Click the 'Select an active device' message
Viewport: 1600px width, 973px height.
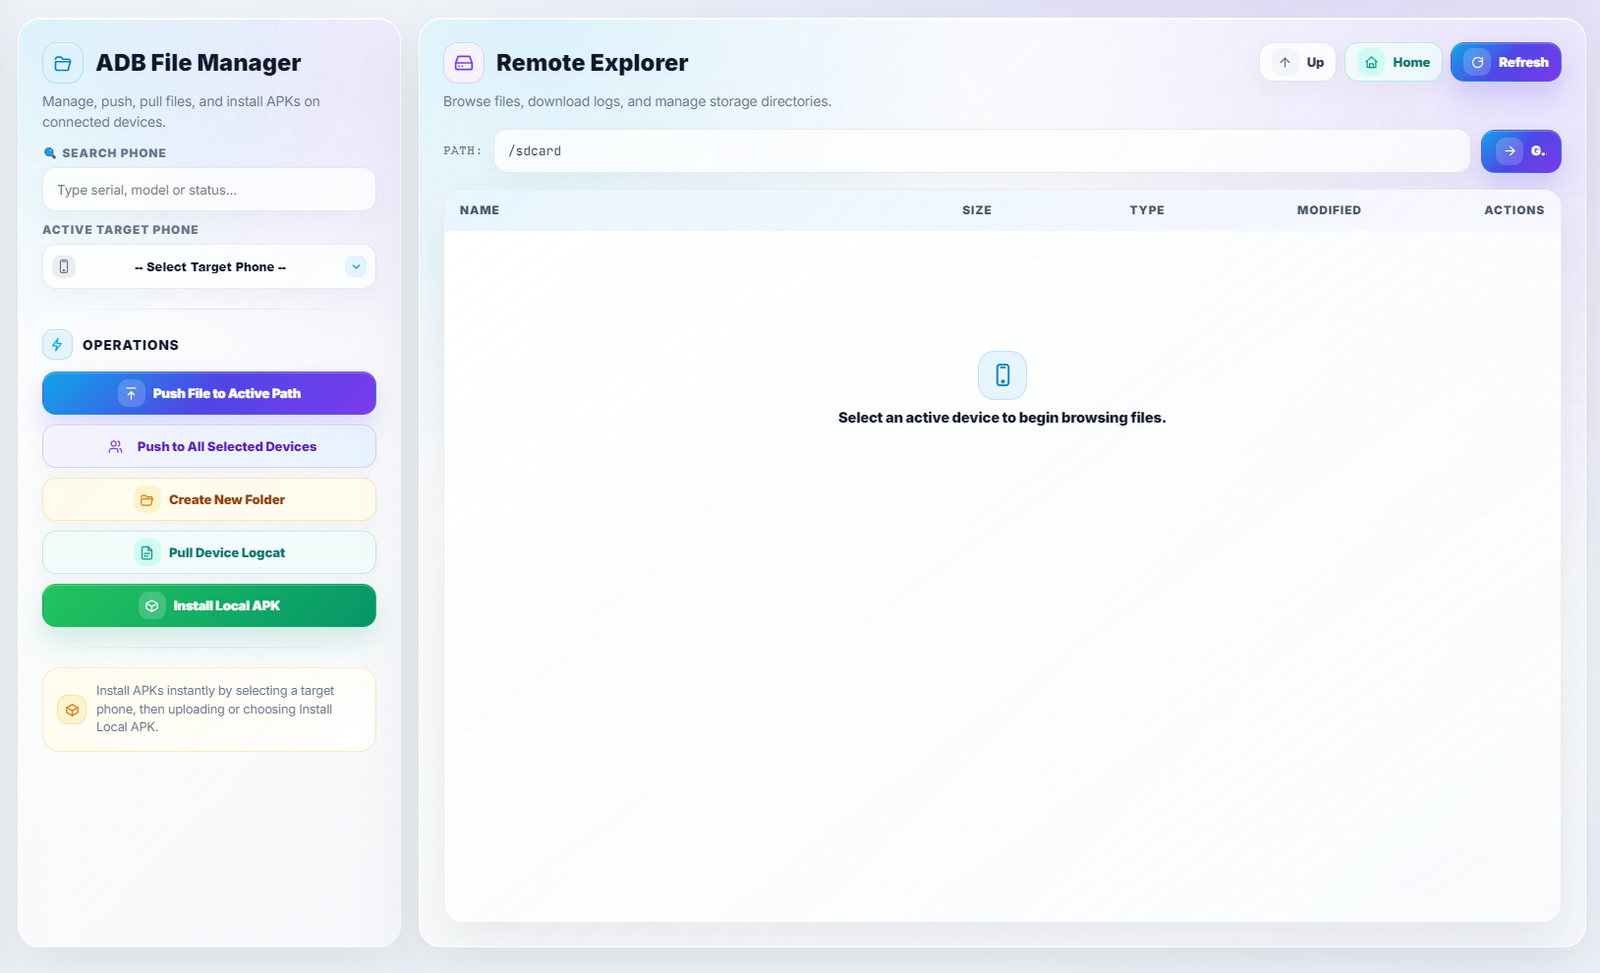pyautogui.click(x=1002, y=418)
